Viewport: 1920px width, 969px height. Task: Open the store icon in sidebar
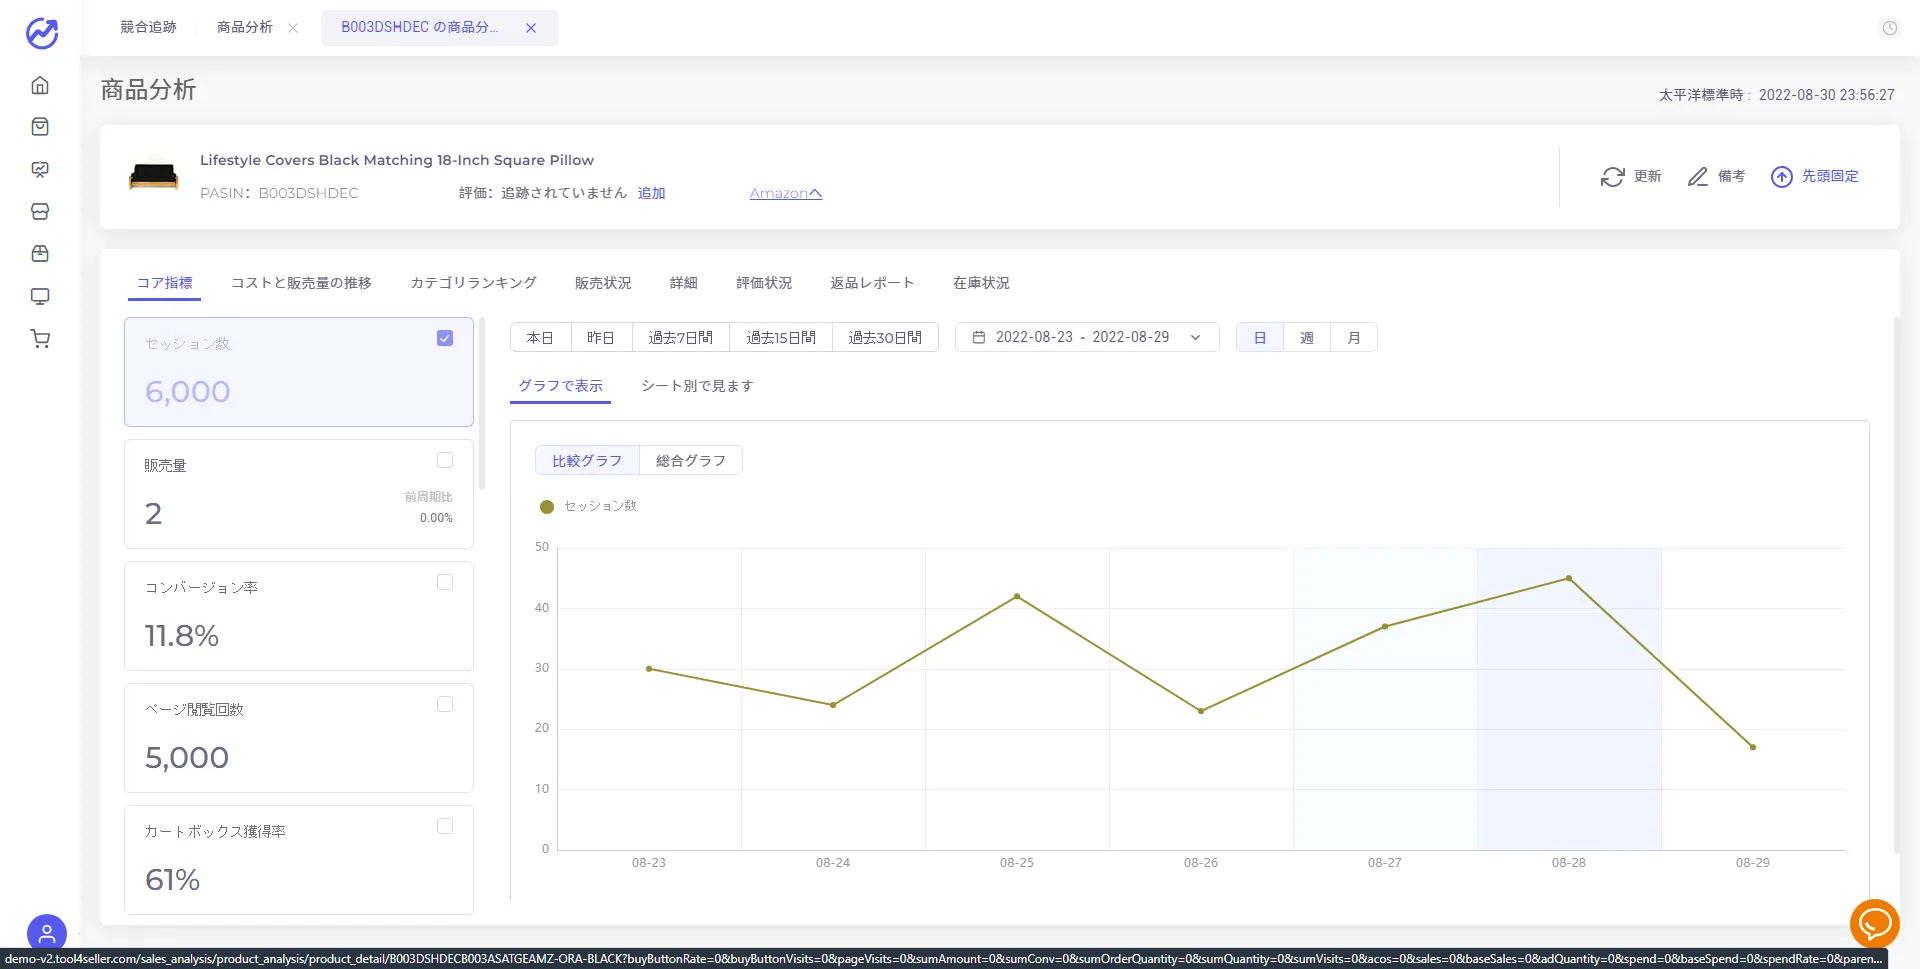40,212
